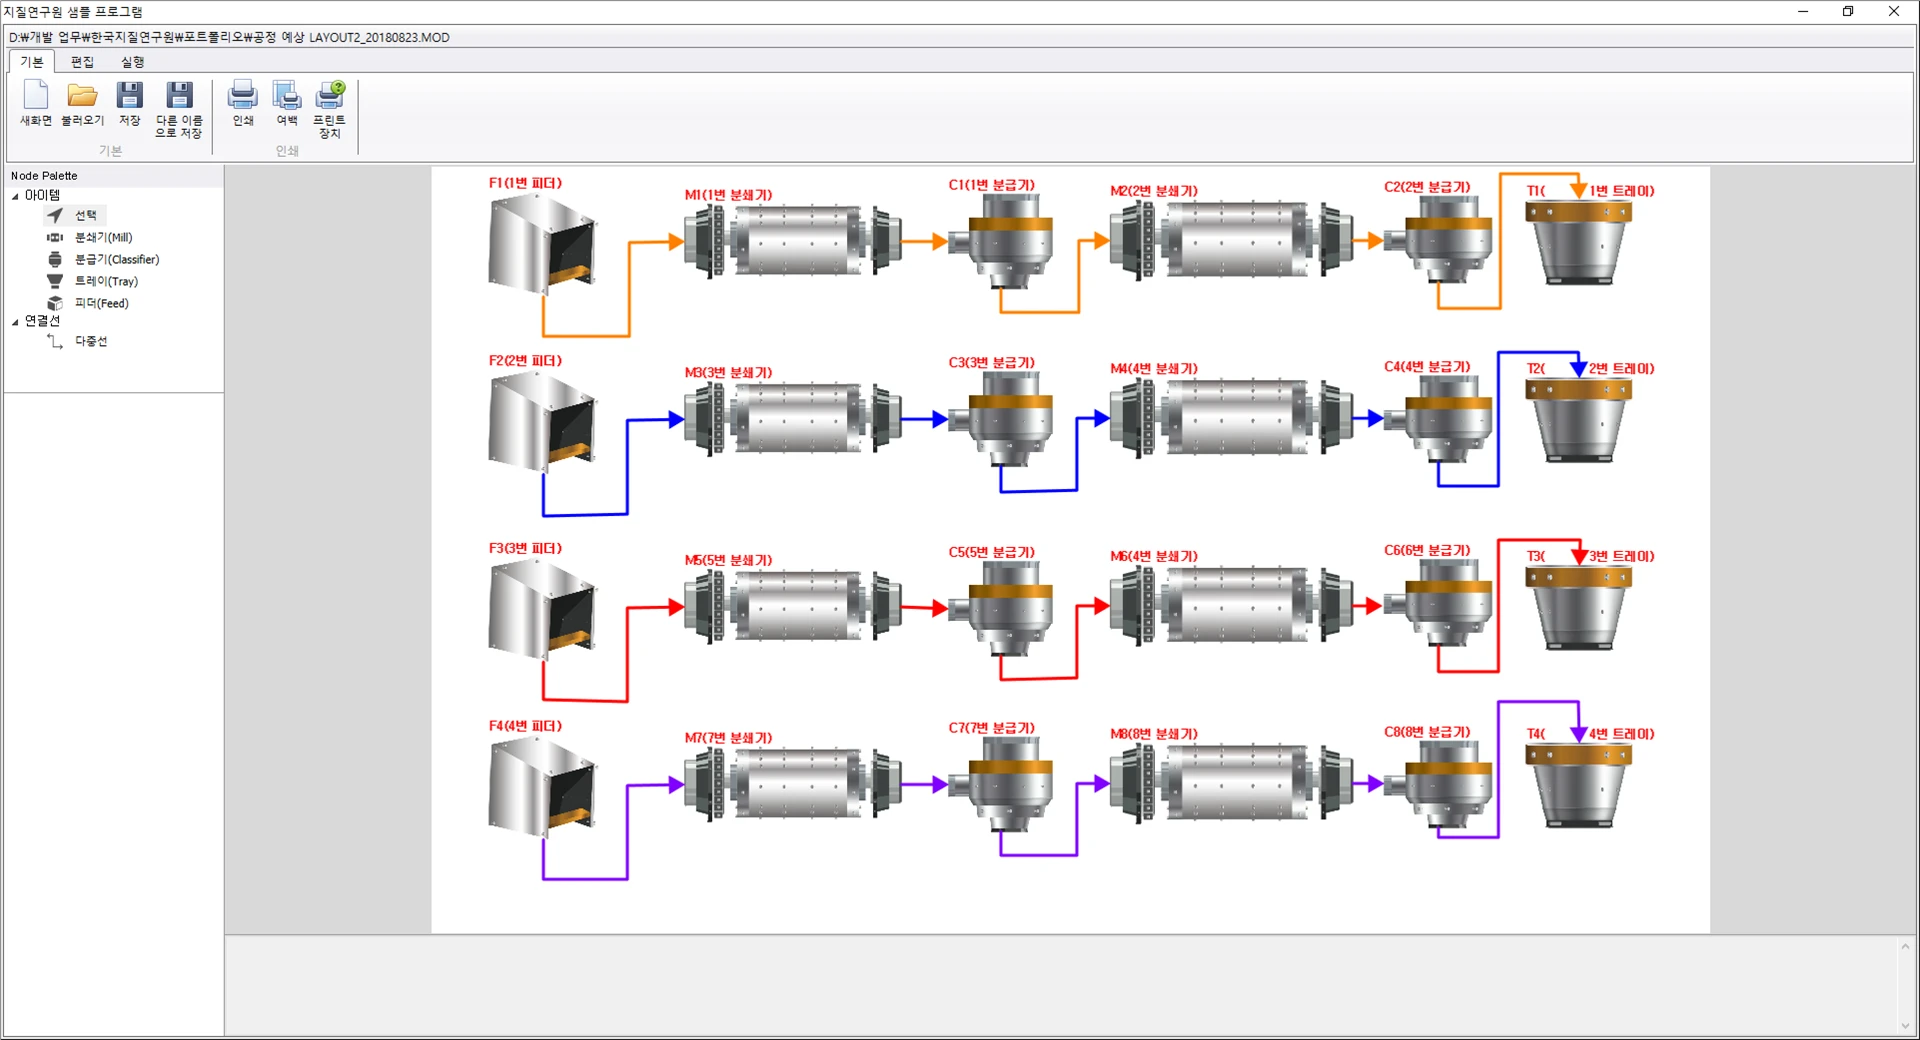The width and height of the screenshot is (1920, 1040).
Task: Select 분급기(Classifier) palette item
Action: point(103,259)
